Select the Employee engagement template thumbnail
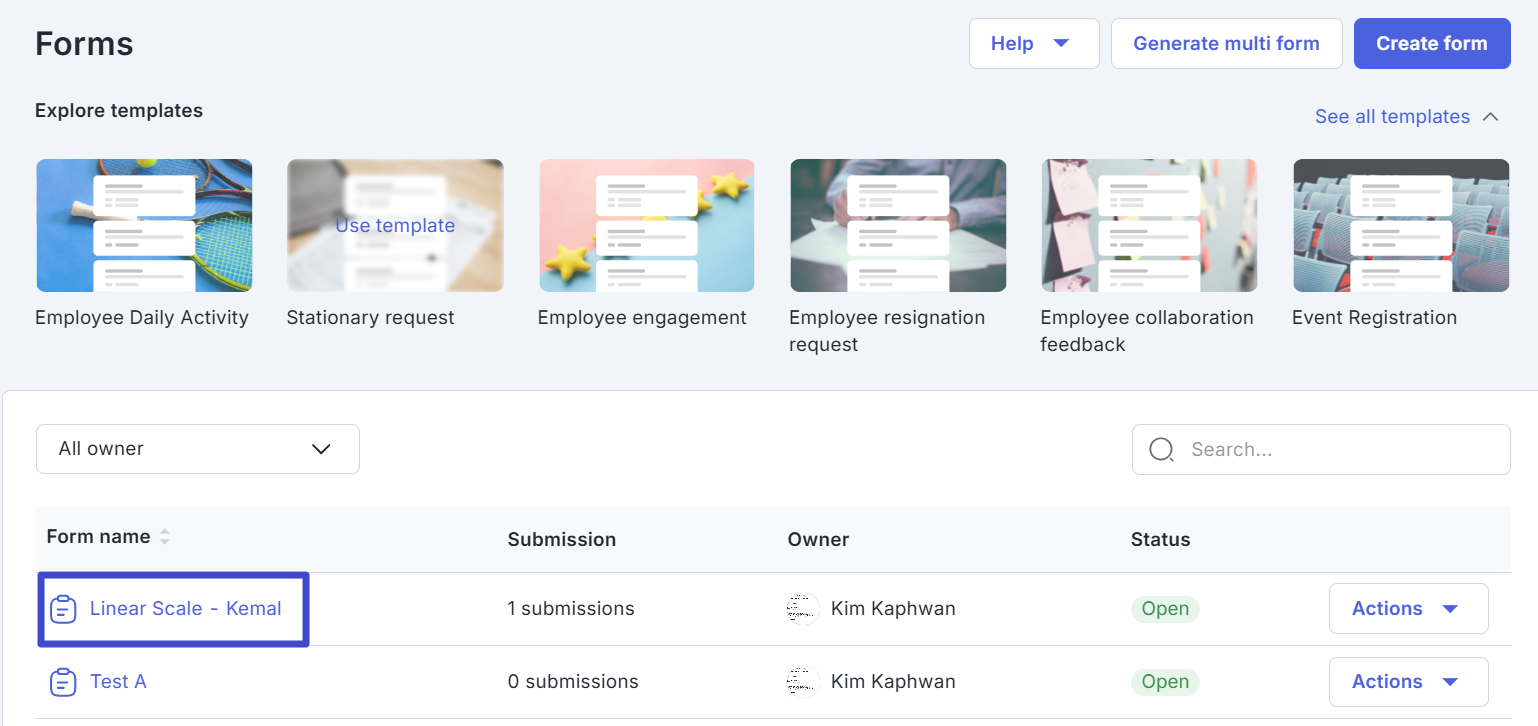Image resolution: width=1538 pixels, height=726 pixels. point(647,226)
